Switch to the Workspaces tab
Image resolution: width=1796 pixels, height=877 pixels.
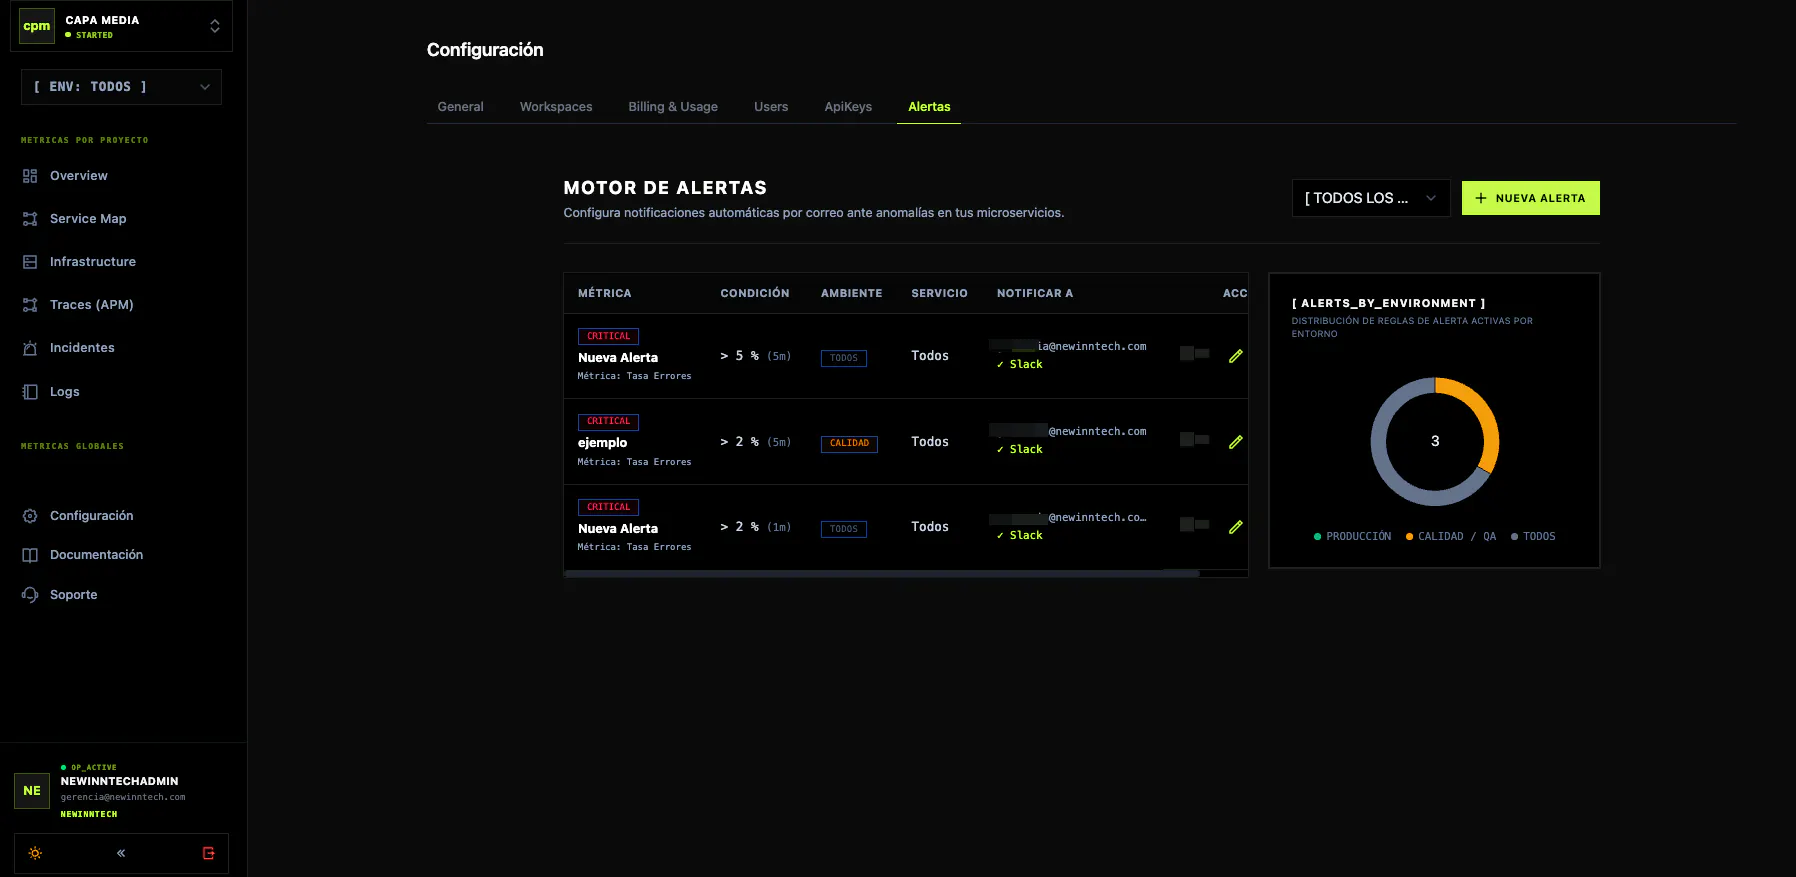tap(556, 107)
